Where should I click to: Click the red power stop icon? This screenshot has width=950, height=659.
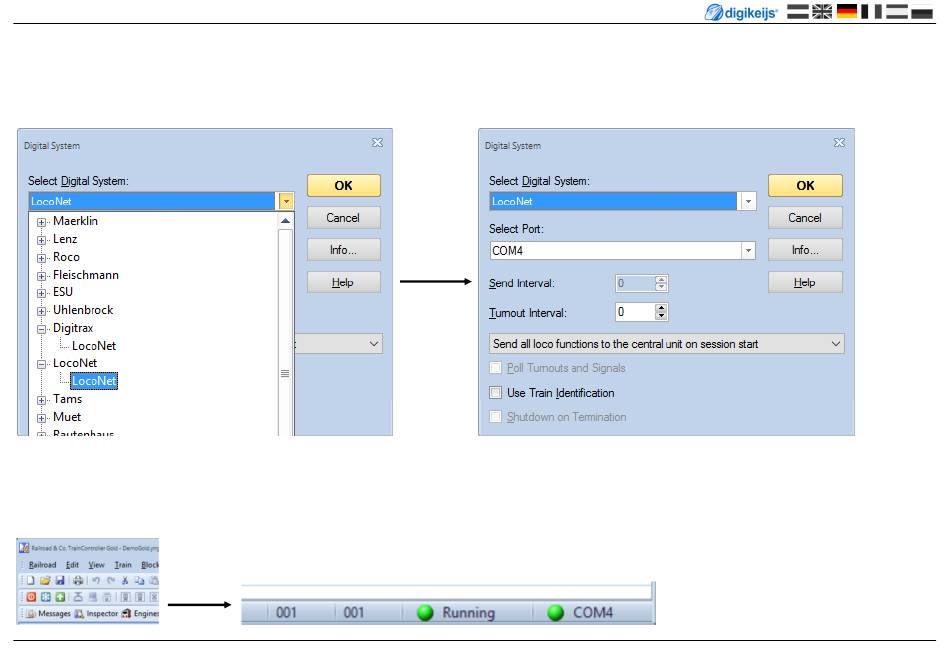tap(31, 597)
